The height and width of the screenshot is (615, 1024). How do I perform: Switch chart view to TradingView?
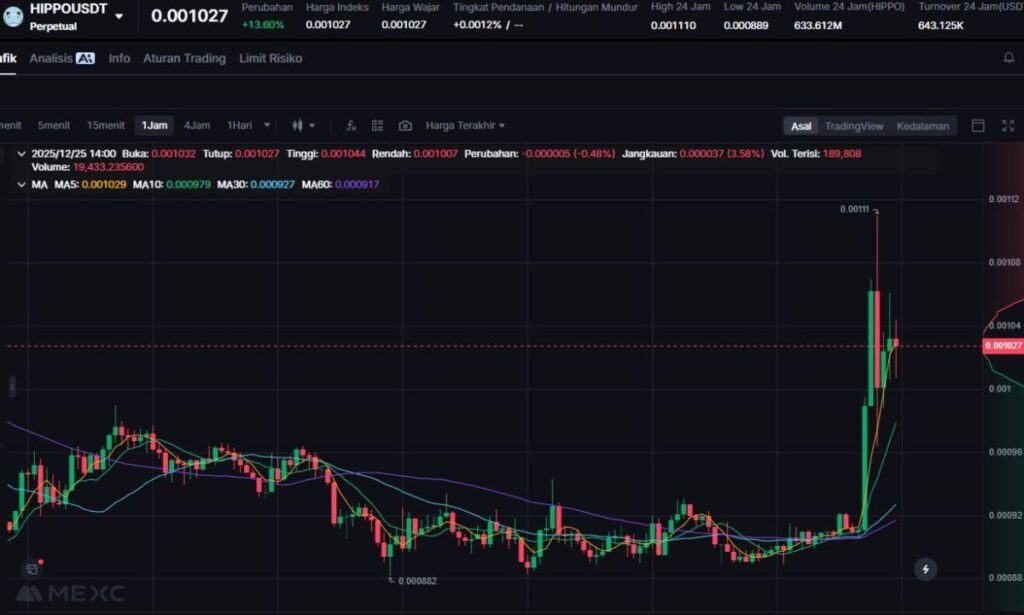point(853,126)
